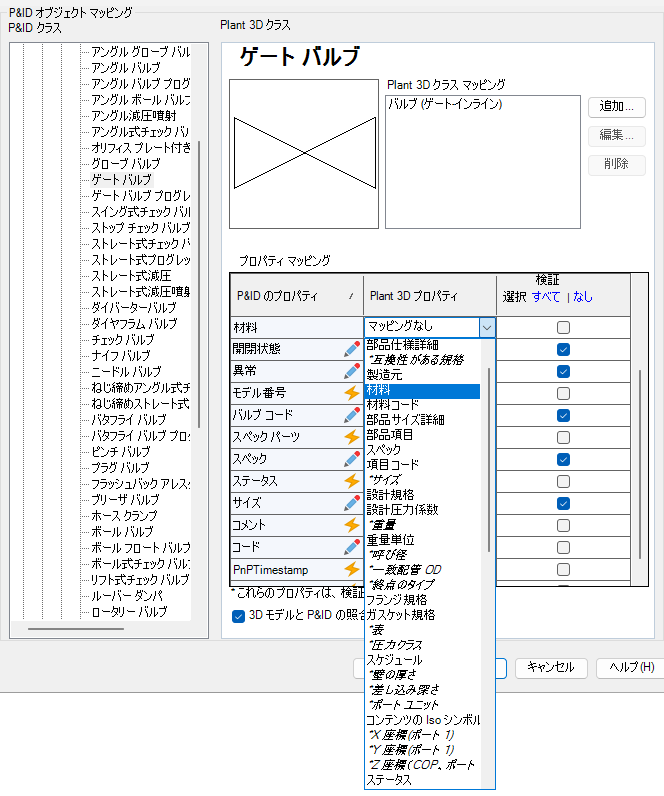Image resolution: width=664 pixels, height=796 pixels.
Task: Select ボール バルブ tree item
Action: pos(122,532)
